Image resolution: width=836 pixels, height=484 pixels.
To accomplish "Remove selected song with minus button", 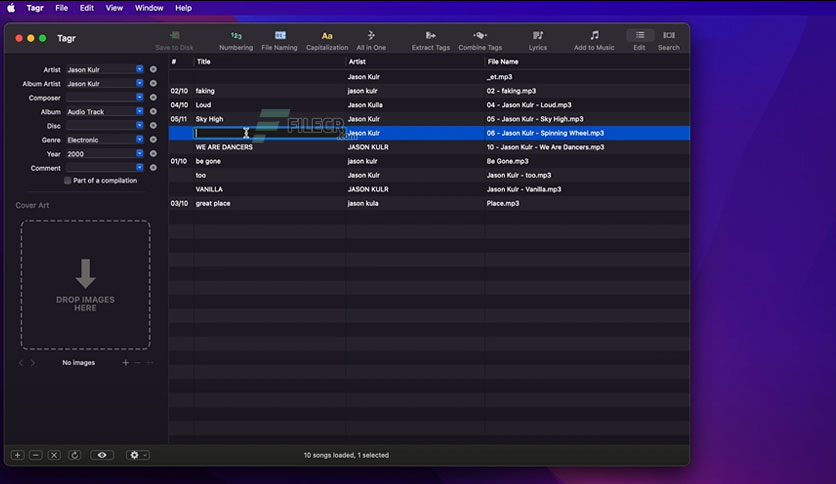I will (x=36, y=455).
